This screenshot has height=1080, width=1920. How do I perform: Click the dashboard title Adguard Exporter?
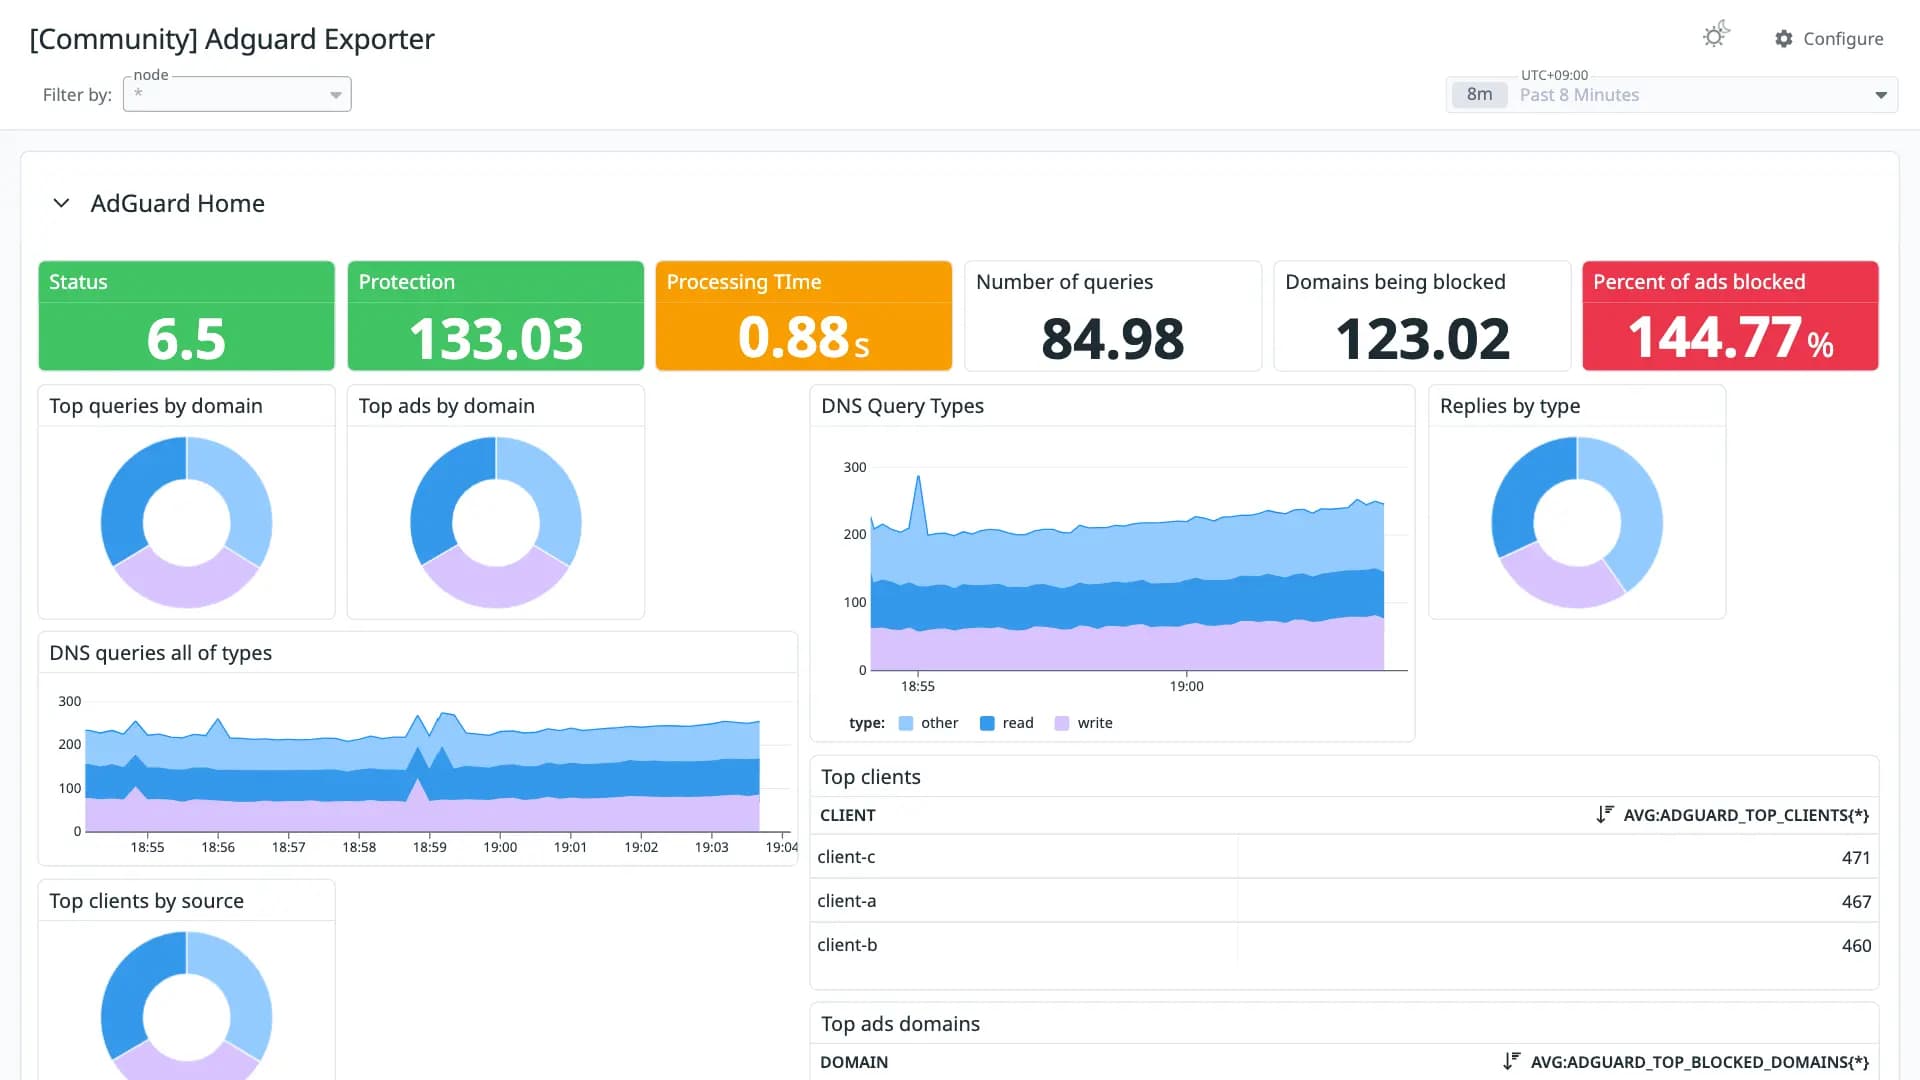[x=232, y=39]
